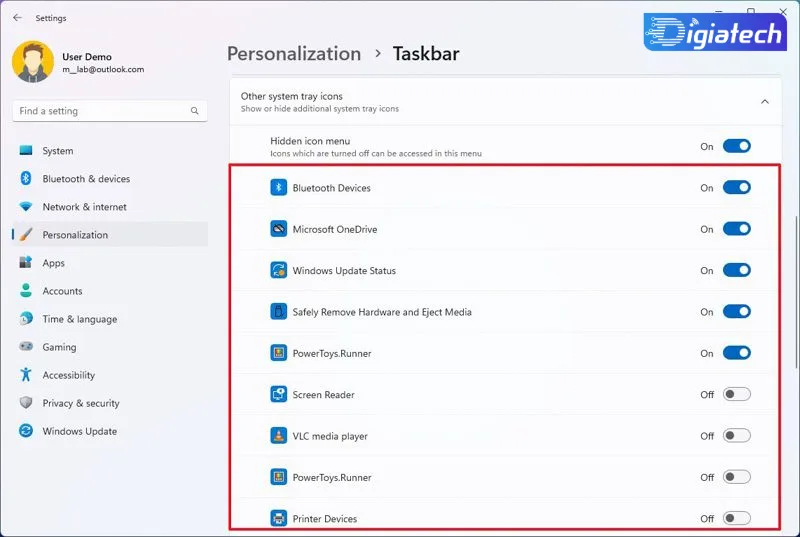This screenshot has width=800, height=537.
Task: Go to the Gaming settings page
Action: (110, 347)
